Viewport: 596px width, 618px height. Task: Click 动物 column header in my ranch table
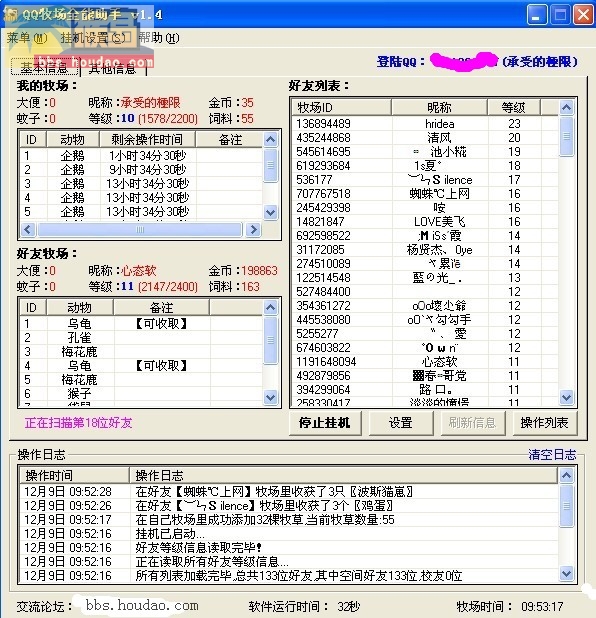tap(73, 139)
